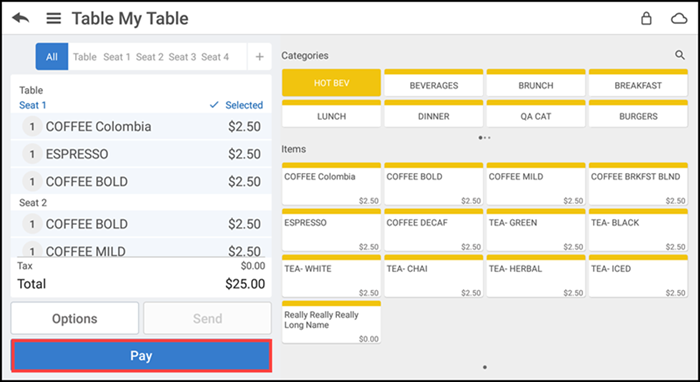This screenshot has height=382, width=700.
Task: Select ESPRESSO order line in Seat 1
Action: (141, 154)
